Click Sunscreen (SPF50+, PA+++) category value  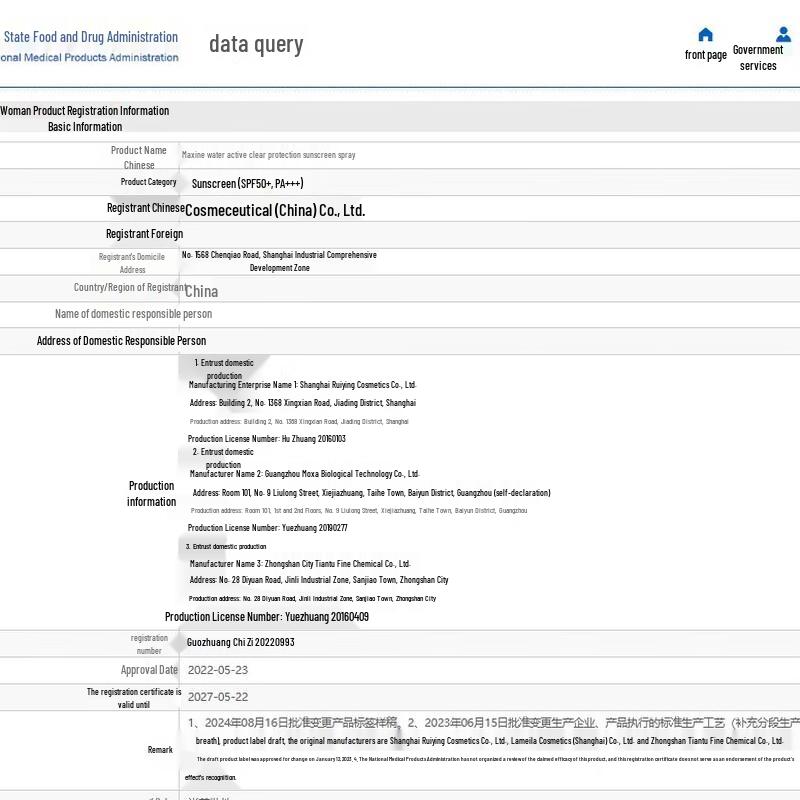pyautogui.click(x=247, y=183)
